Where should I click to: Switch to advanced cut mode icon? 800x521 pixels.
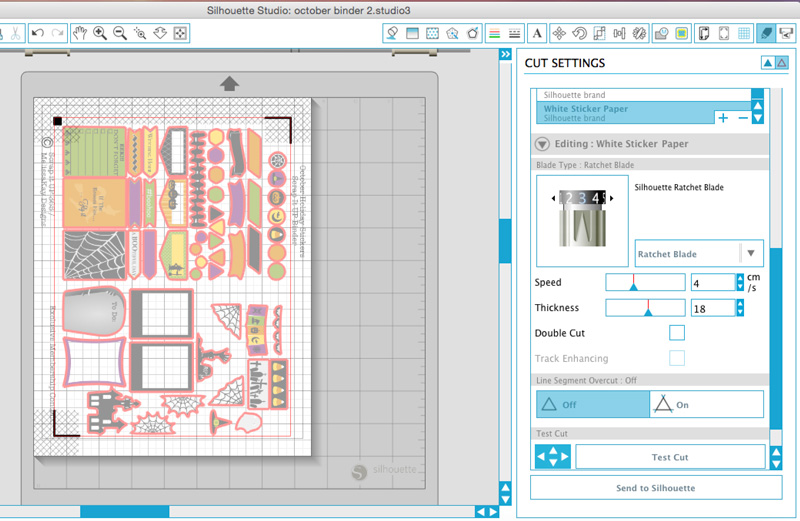(x=782, y=63)
